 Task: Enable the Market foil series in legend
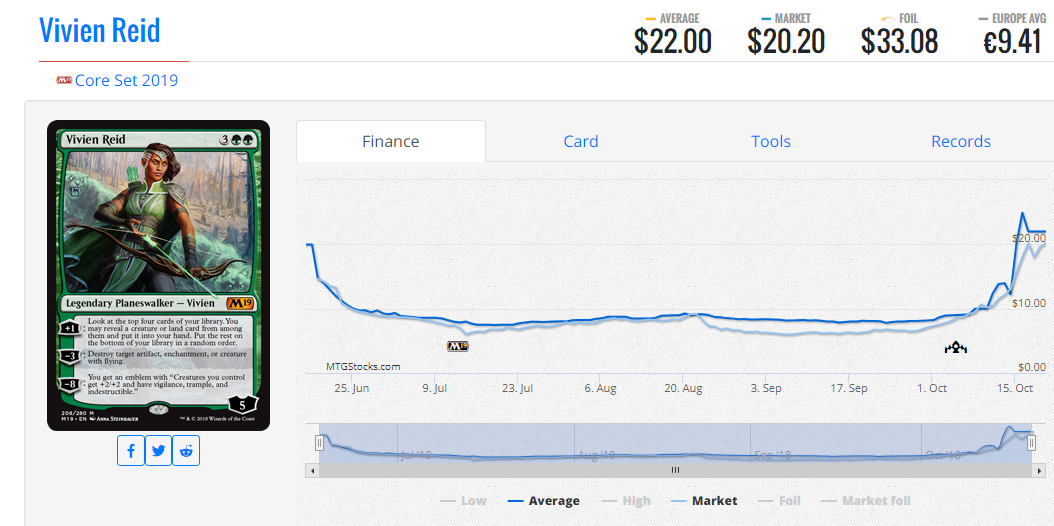[x=866, y=501]
